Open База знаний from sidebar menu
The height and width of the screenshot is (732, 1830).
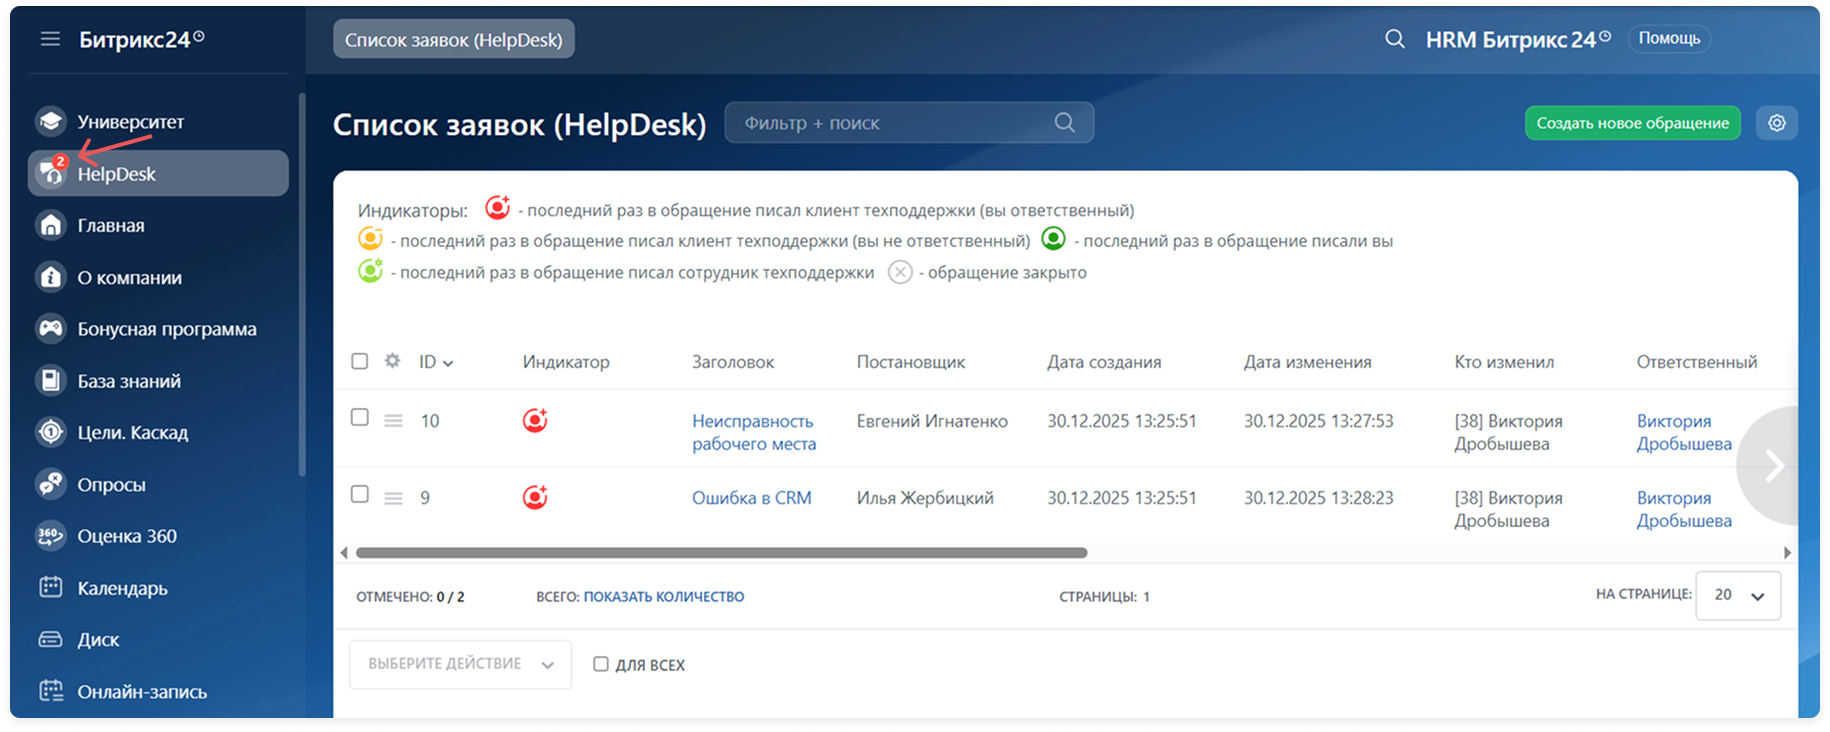(x=129, y=381)
